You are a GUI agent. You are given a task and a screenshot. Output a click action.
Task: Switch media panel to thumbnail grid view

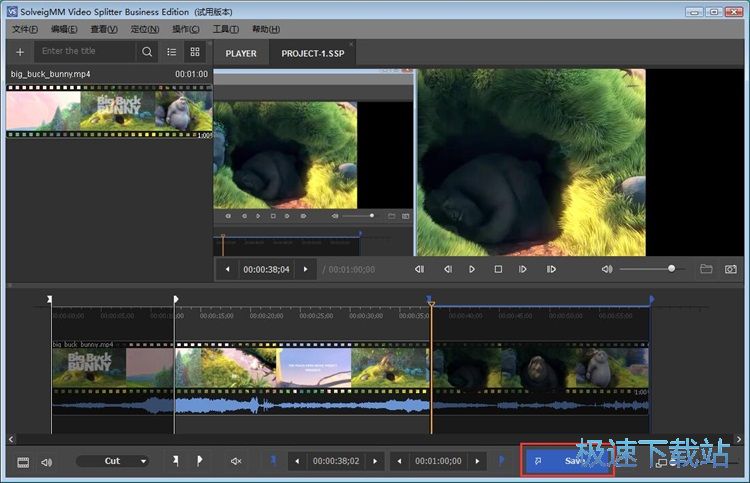[195, 52]
